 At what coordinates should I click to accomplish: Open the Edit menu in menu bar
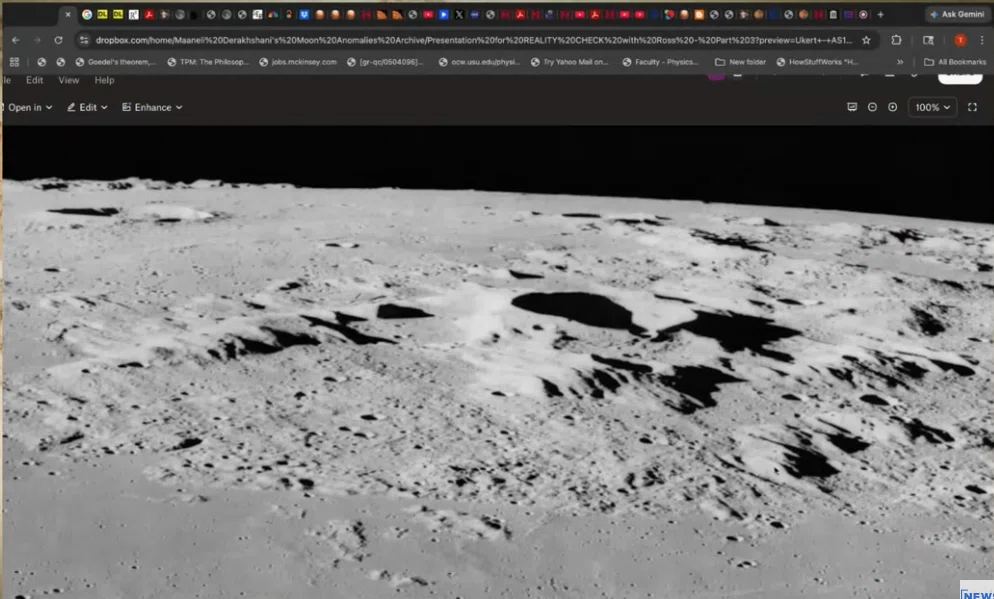click(x=34, y=80)
